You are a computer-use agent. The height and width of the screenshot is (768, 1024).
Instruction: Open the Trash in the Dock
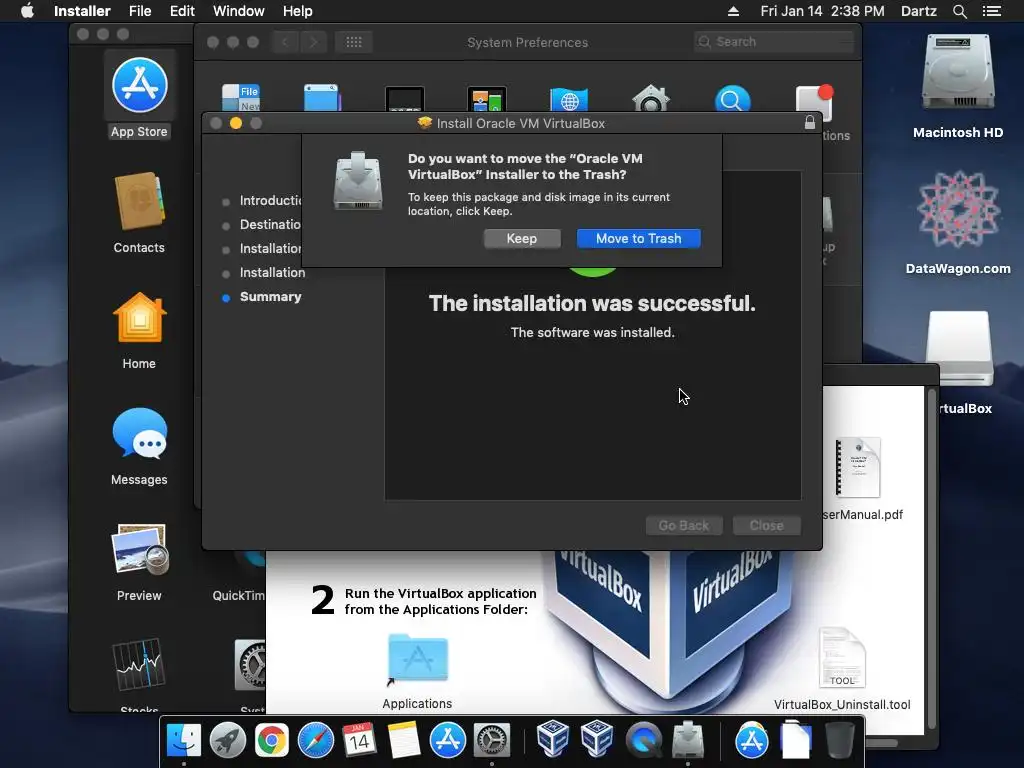pyautogui.click(x=840, y=741)
